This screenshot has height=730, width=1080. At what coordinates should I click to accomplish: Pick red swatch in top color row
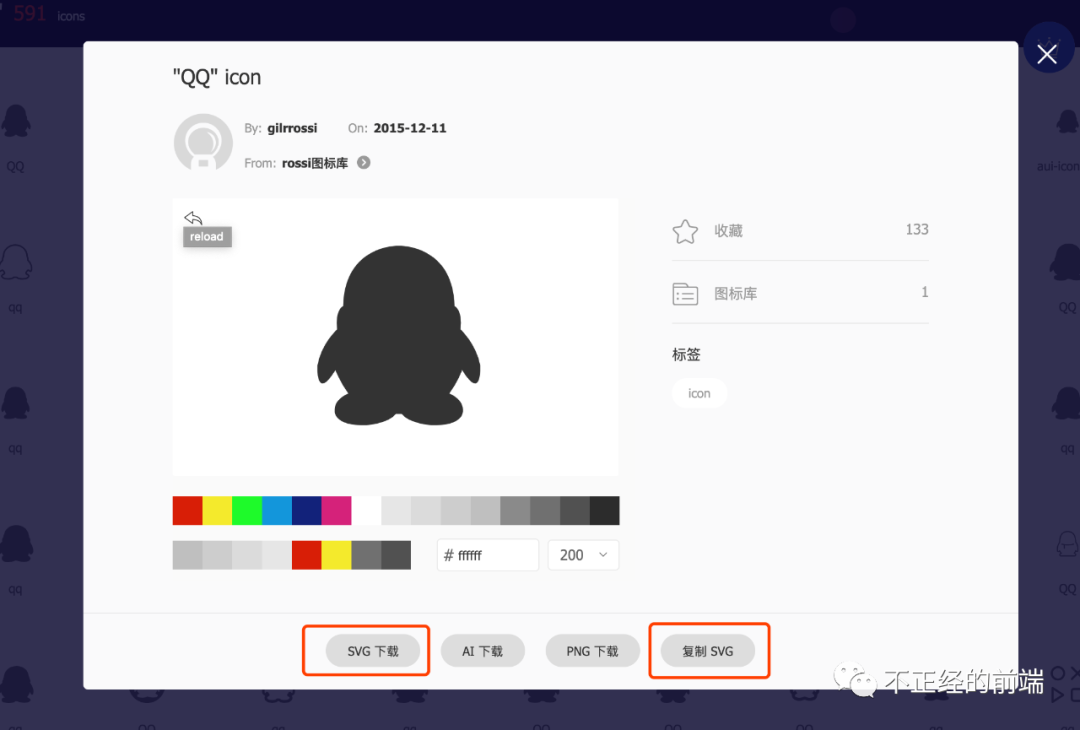187,510
